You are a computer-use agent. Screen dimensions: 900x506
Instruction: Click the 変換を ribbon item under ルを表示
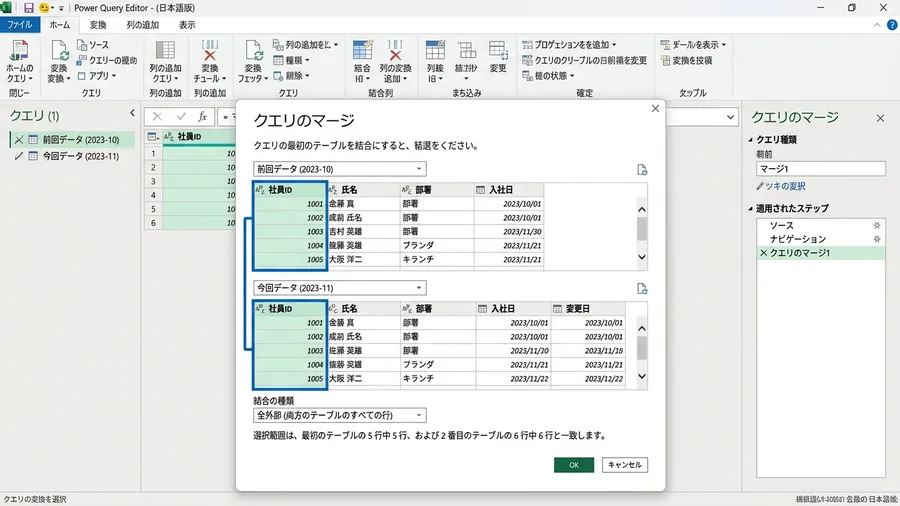point(686,60)
